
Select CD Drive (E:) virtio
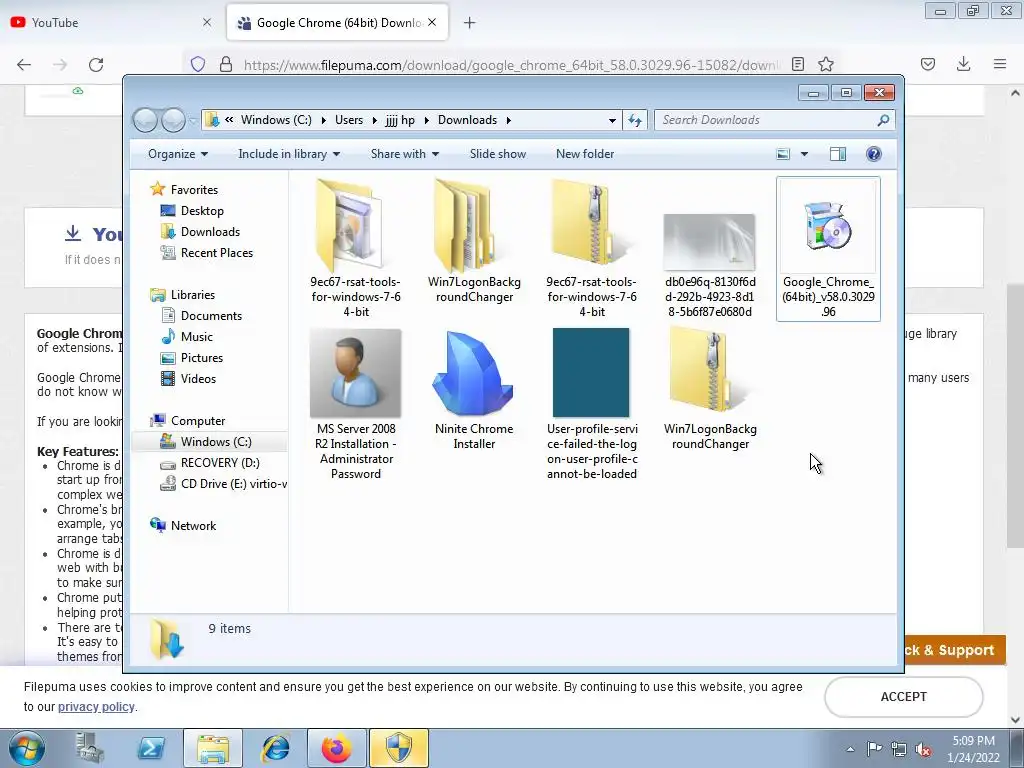tap(223, 484)
